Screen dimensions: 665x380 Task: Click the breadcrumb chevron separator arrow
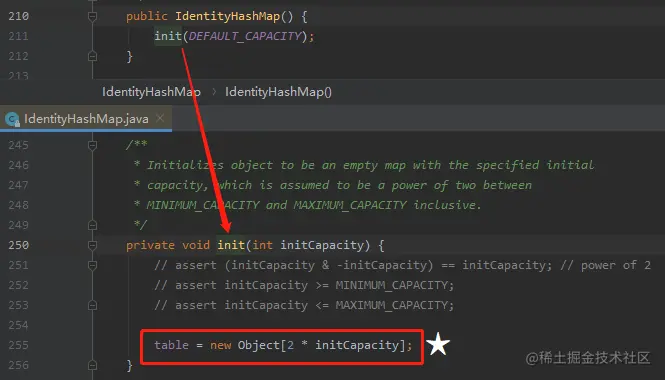214,92
